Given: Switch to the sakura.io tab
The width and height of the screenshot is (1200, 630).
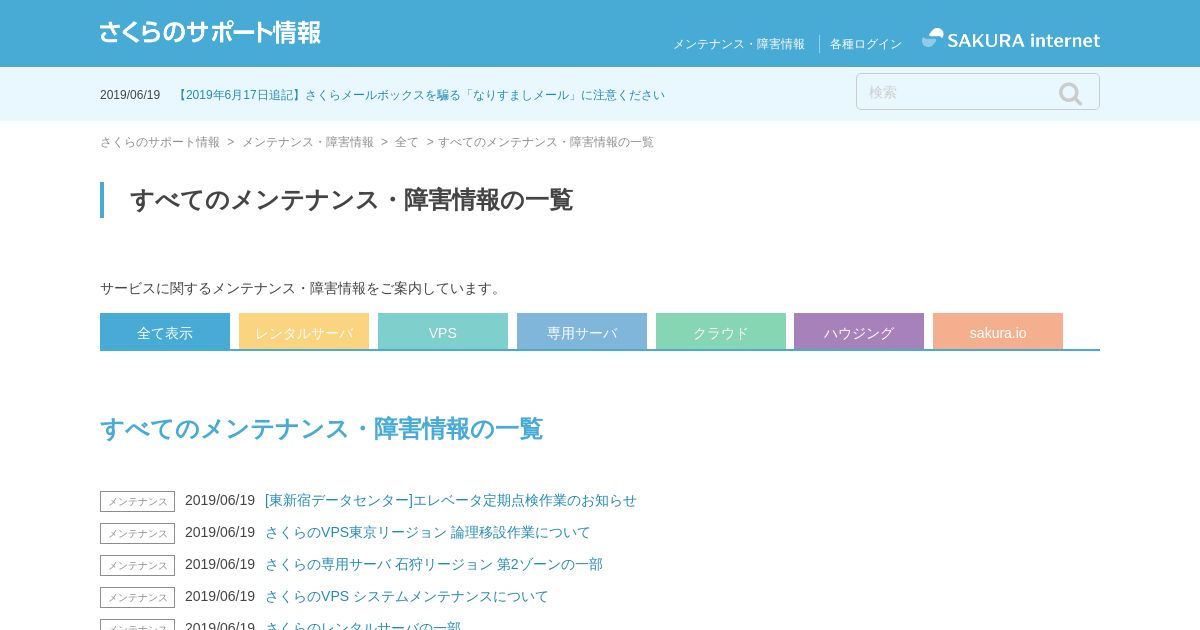Looking at the screenshot, I should [998, 332].
